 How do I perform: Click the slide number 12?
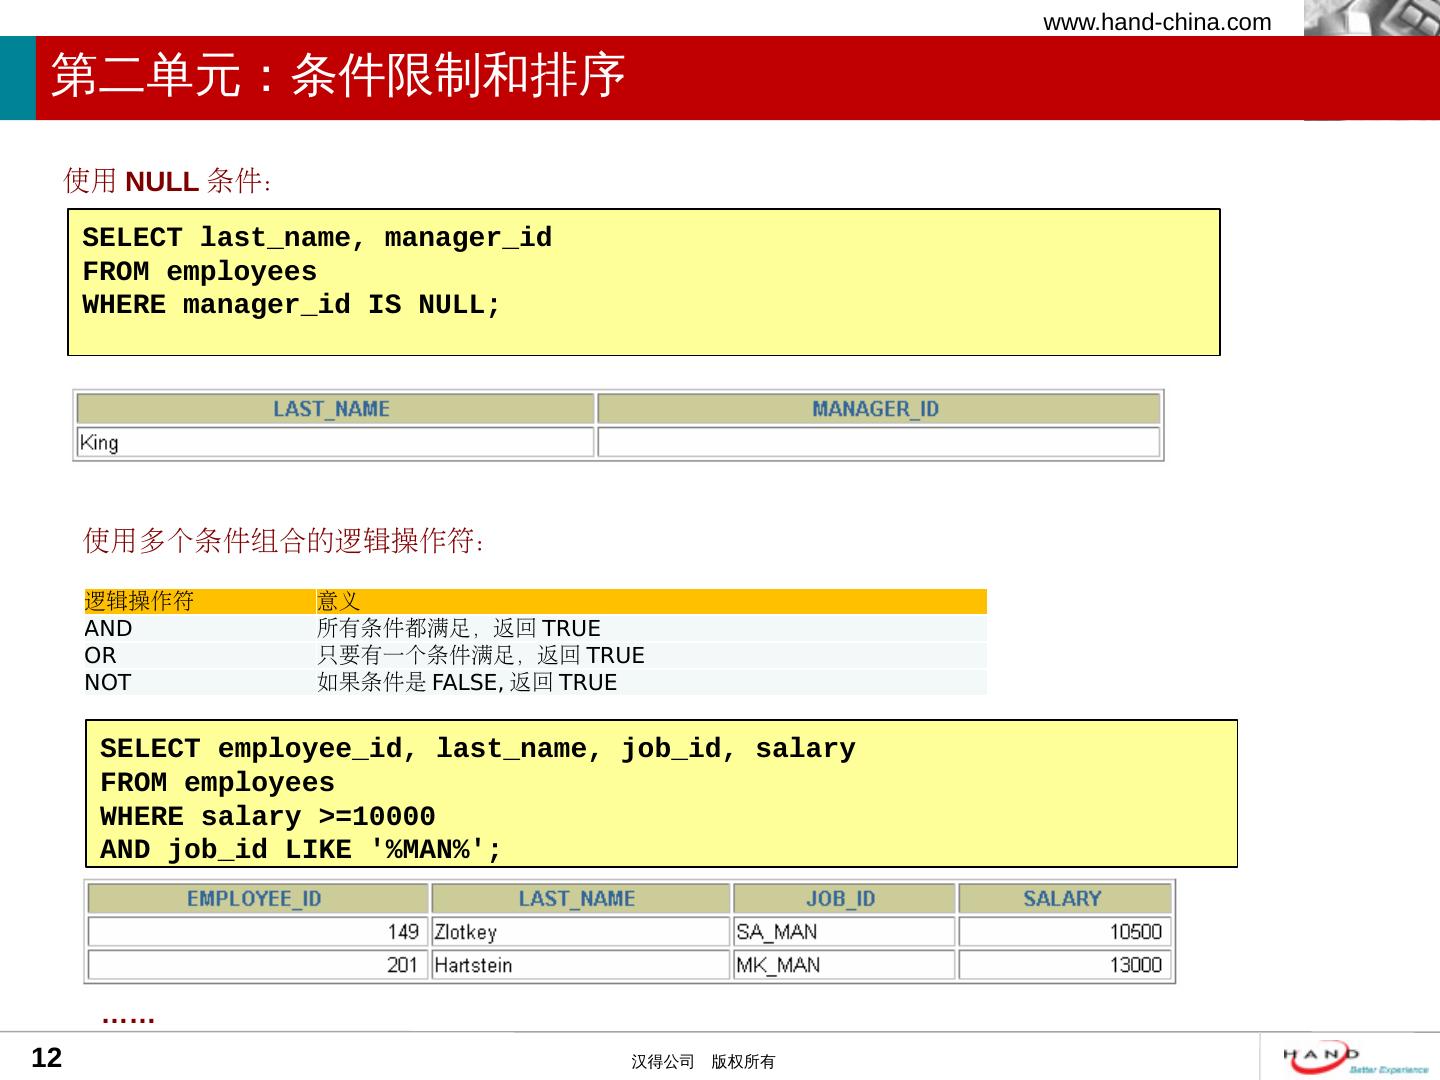tap(47, 1058)
